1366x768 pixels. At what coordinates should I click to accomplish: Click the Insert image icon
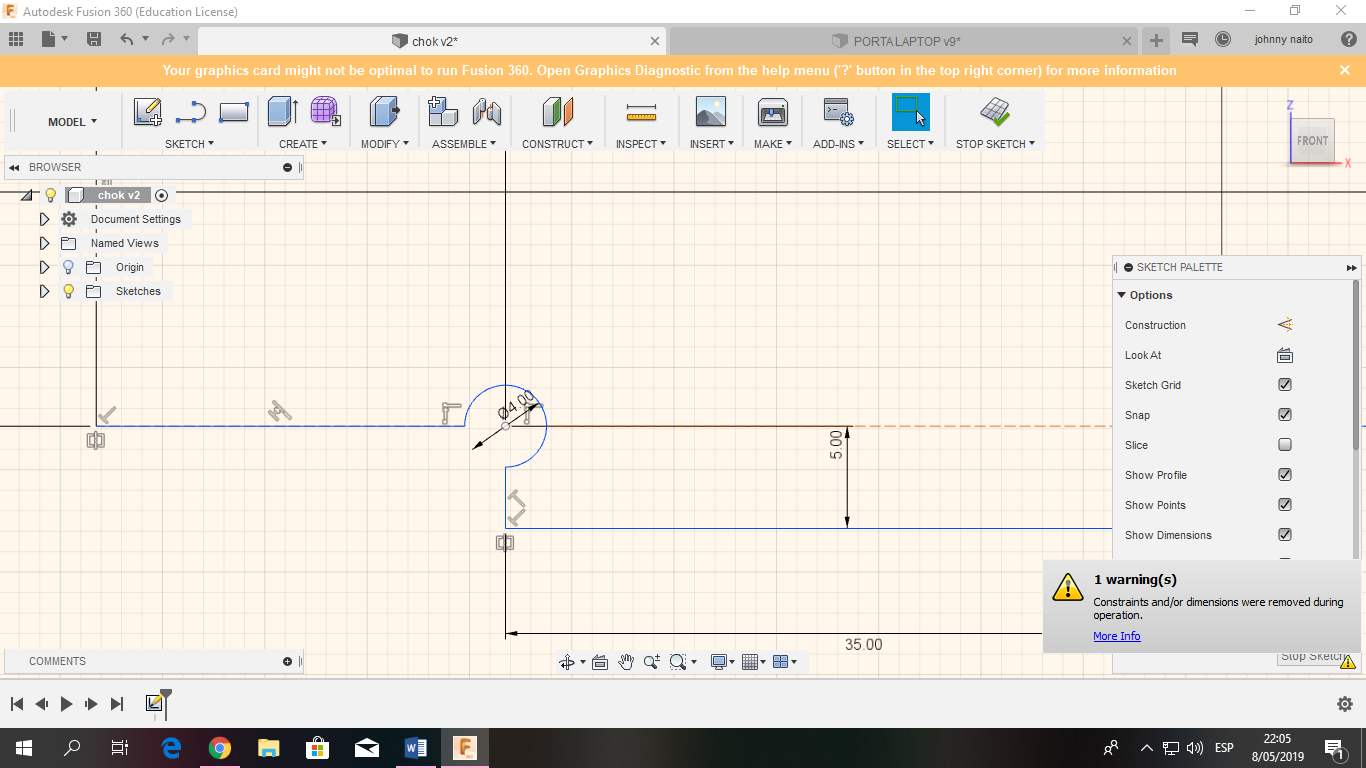click(x=711, y=112)
